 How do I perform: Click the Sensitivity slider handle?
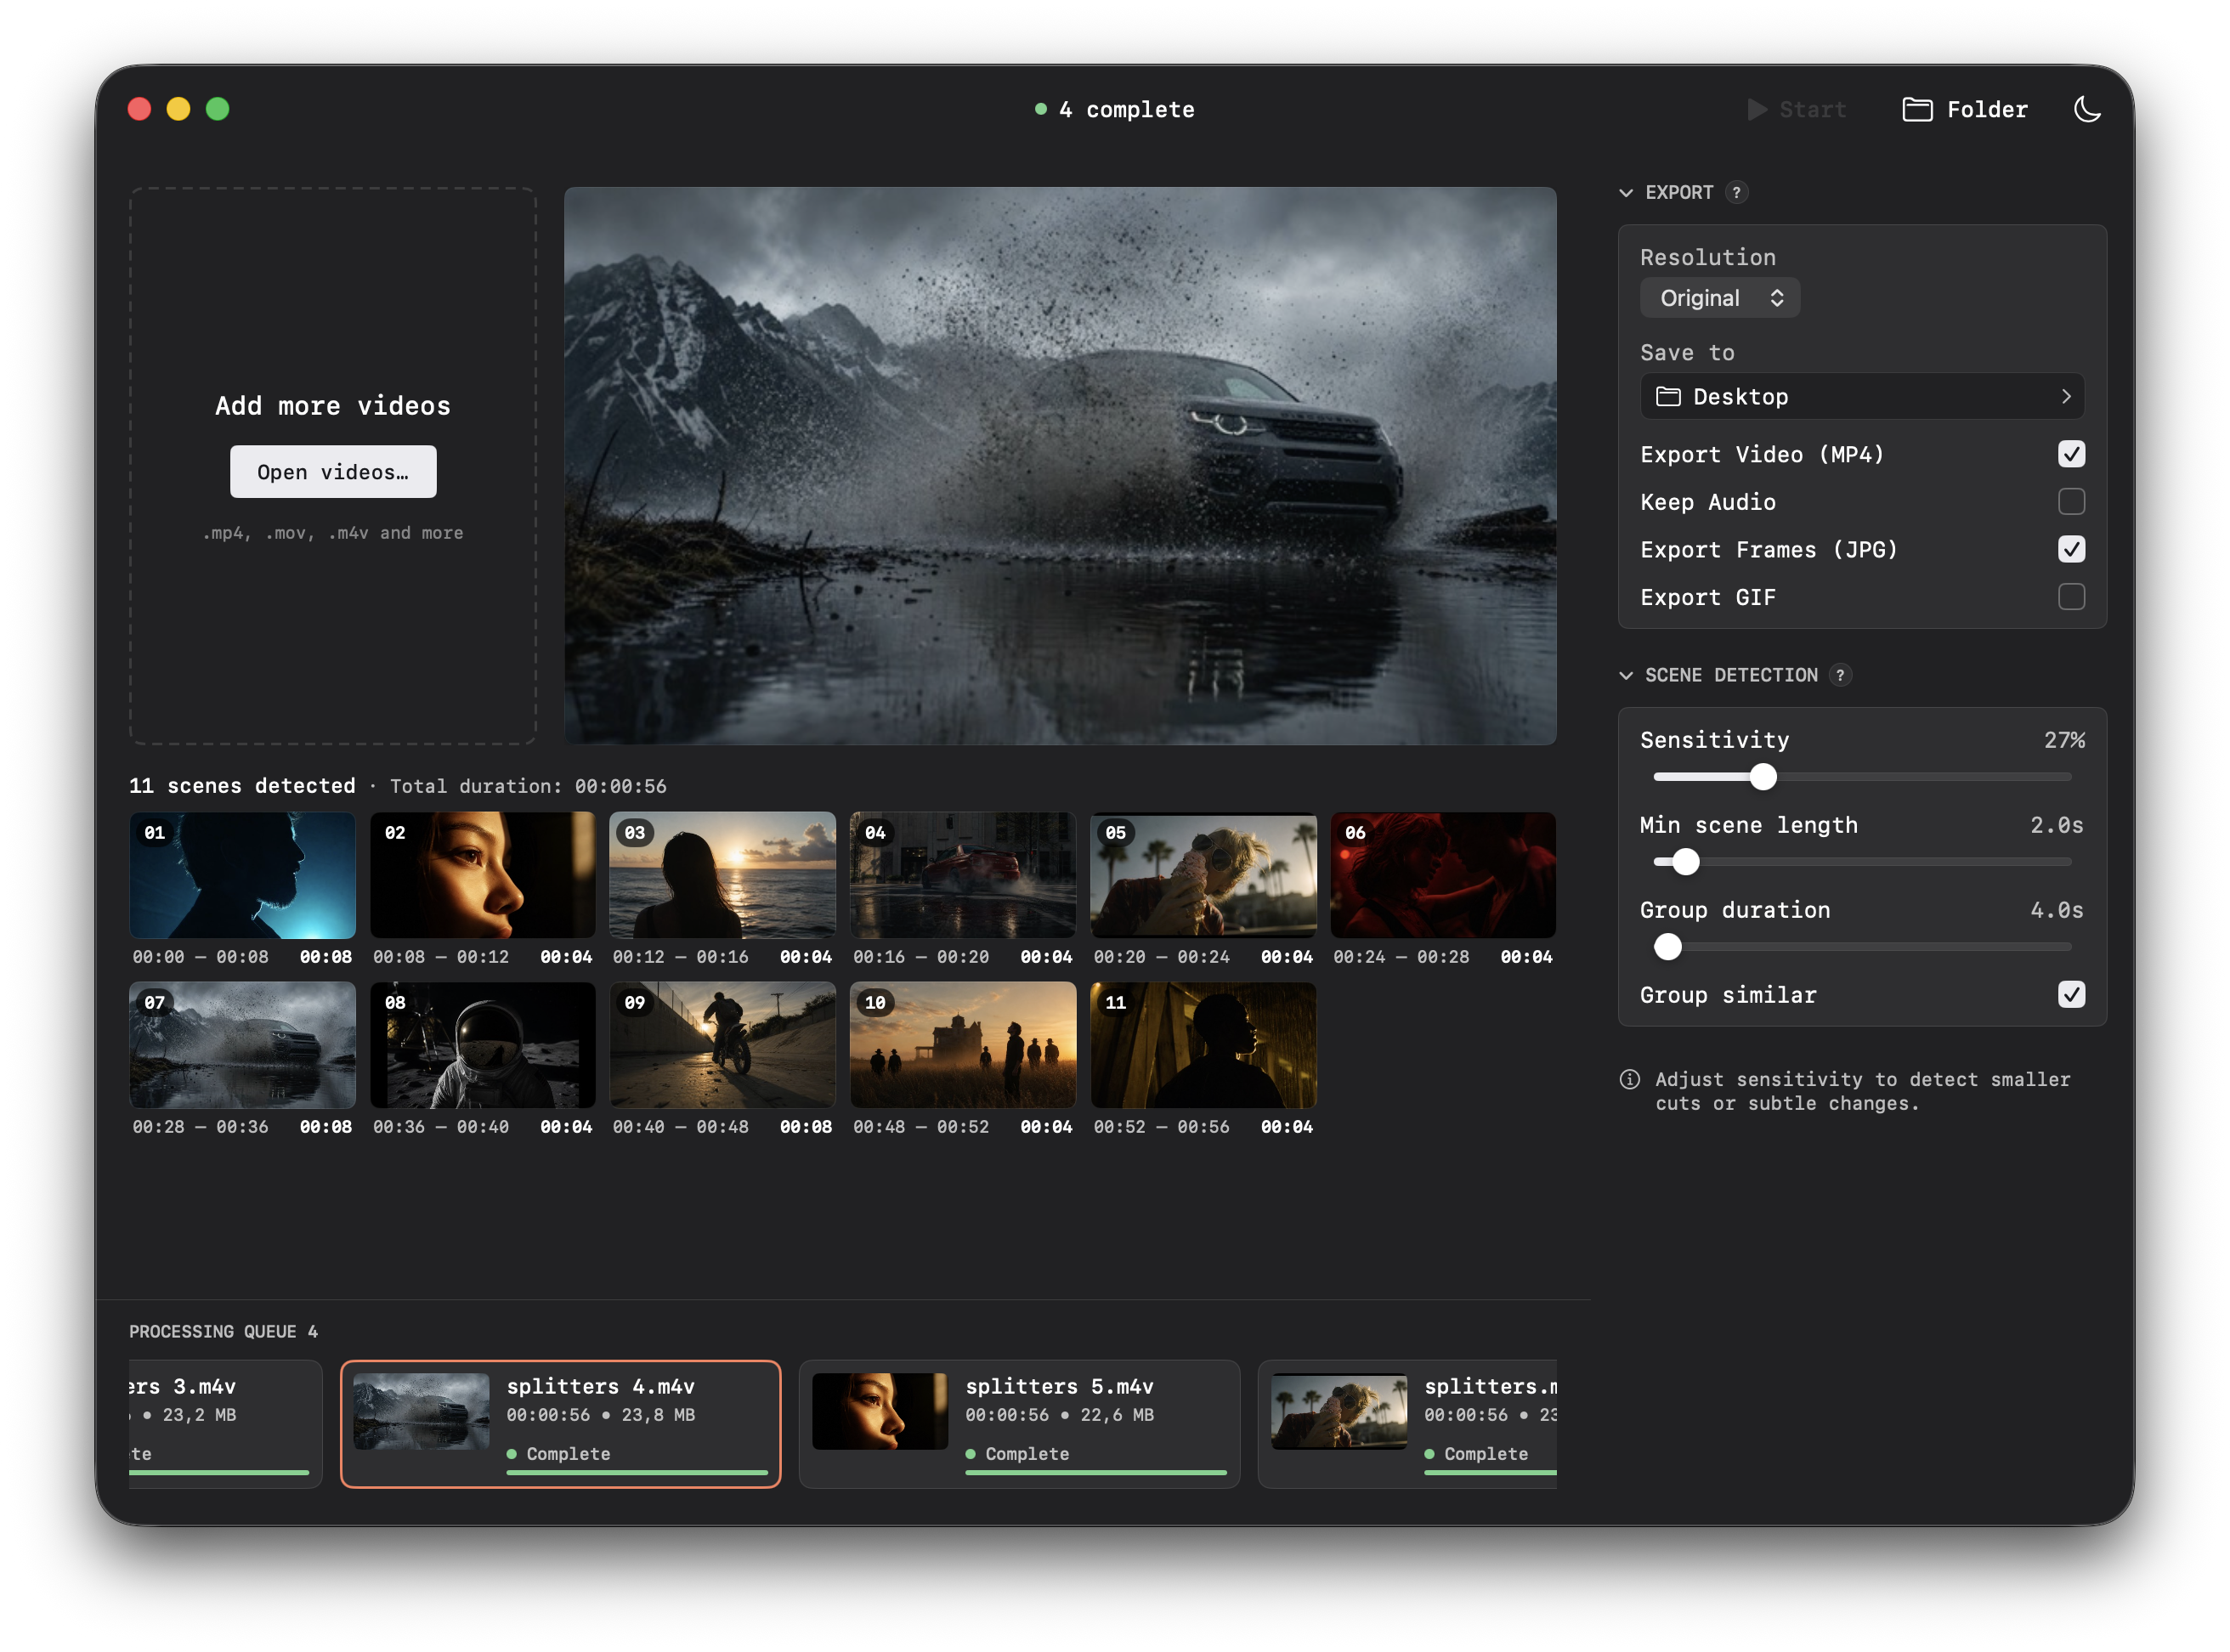coord(1763,777)
